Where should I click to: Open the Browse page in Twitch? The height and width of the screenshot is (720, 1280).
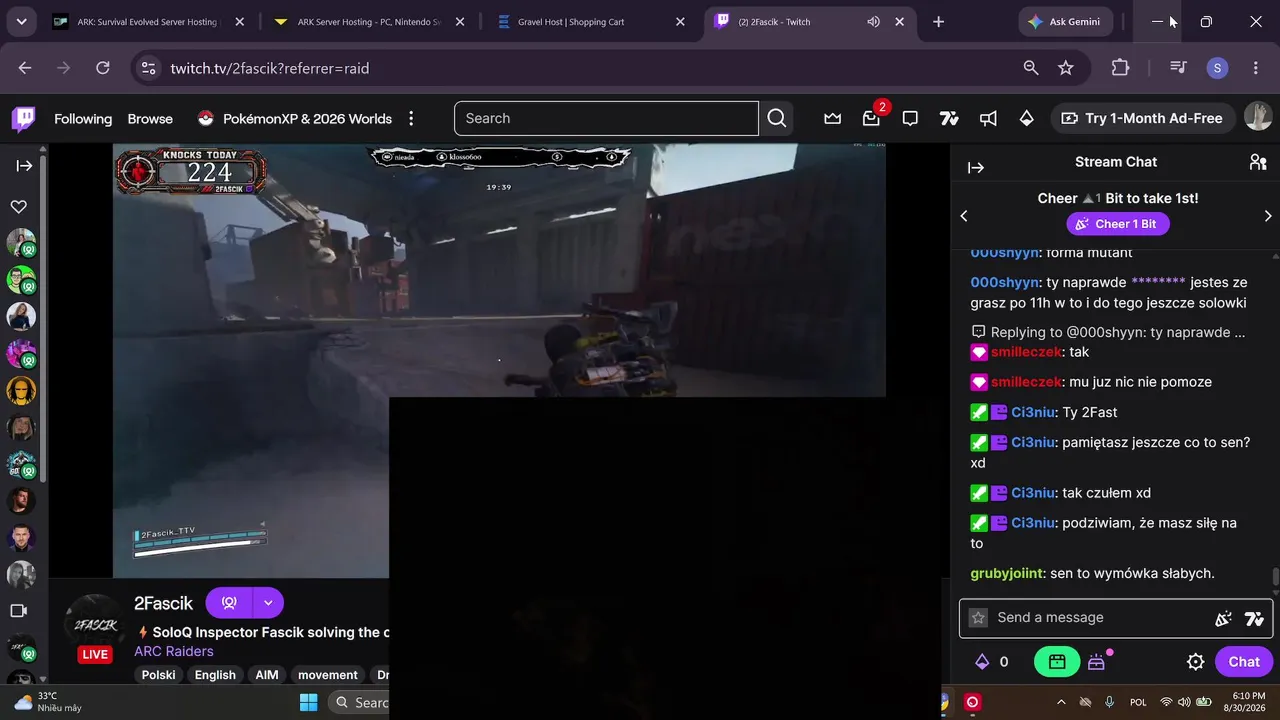click(150, 119)
